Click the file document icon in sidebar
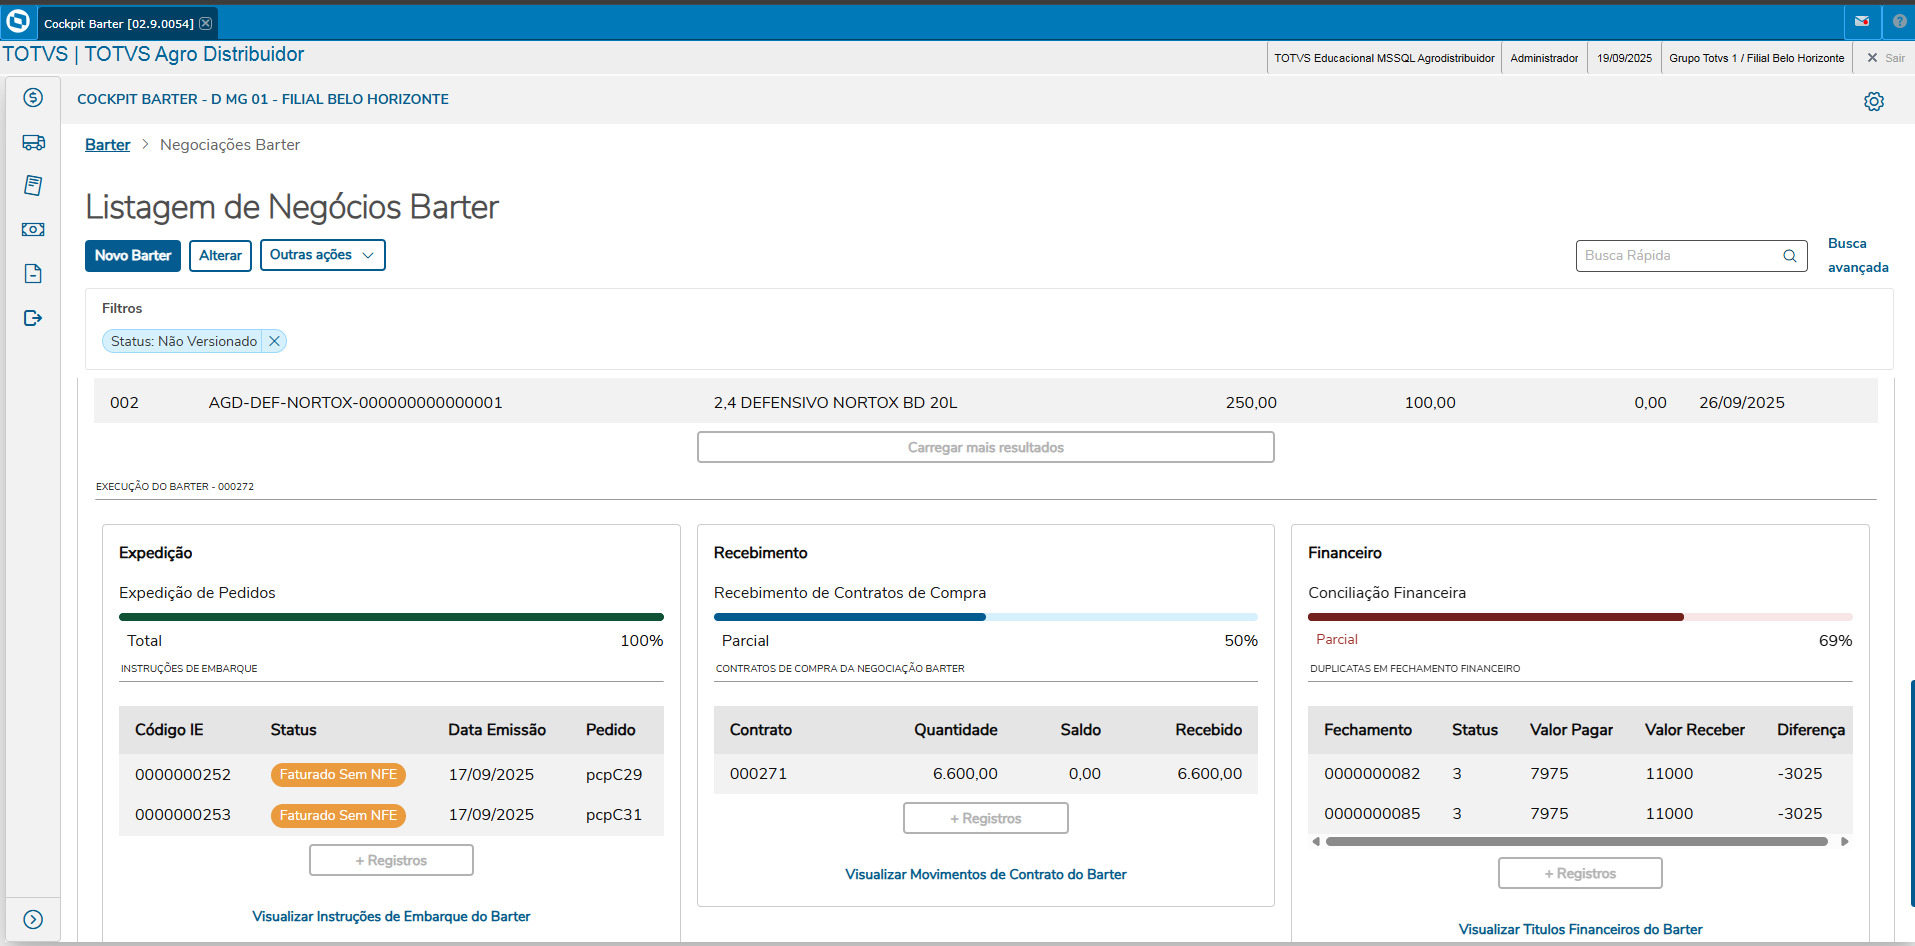This screenshot has height=946, width=1915. (33, 273)
